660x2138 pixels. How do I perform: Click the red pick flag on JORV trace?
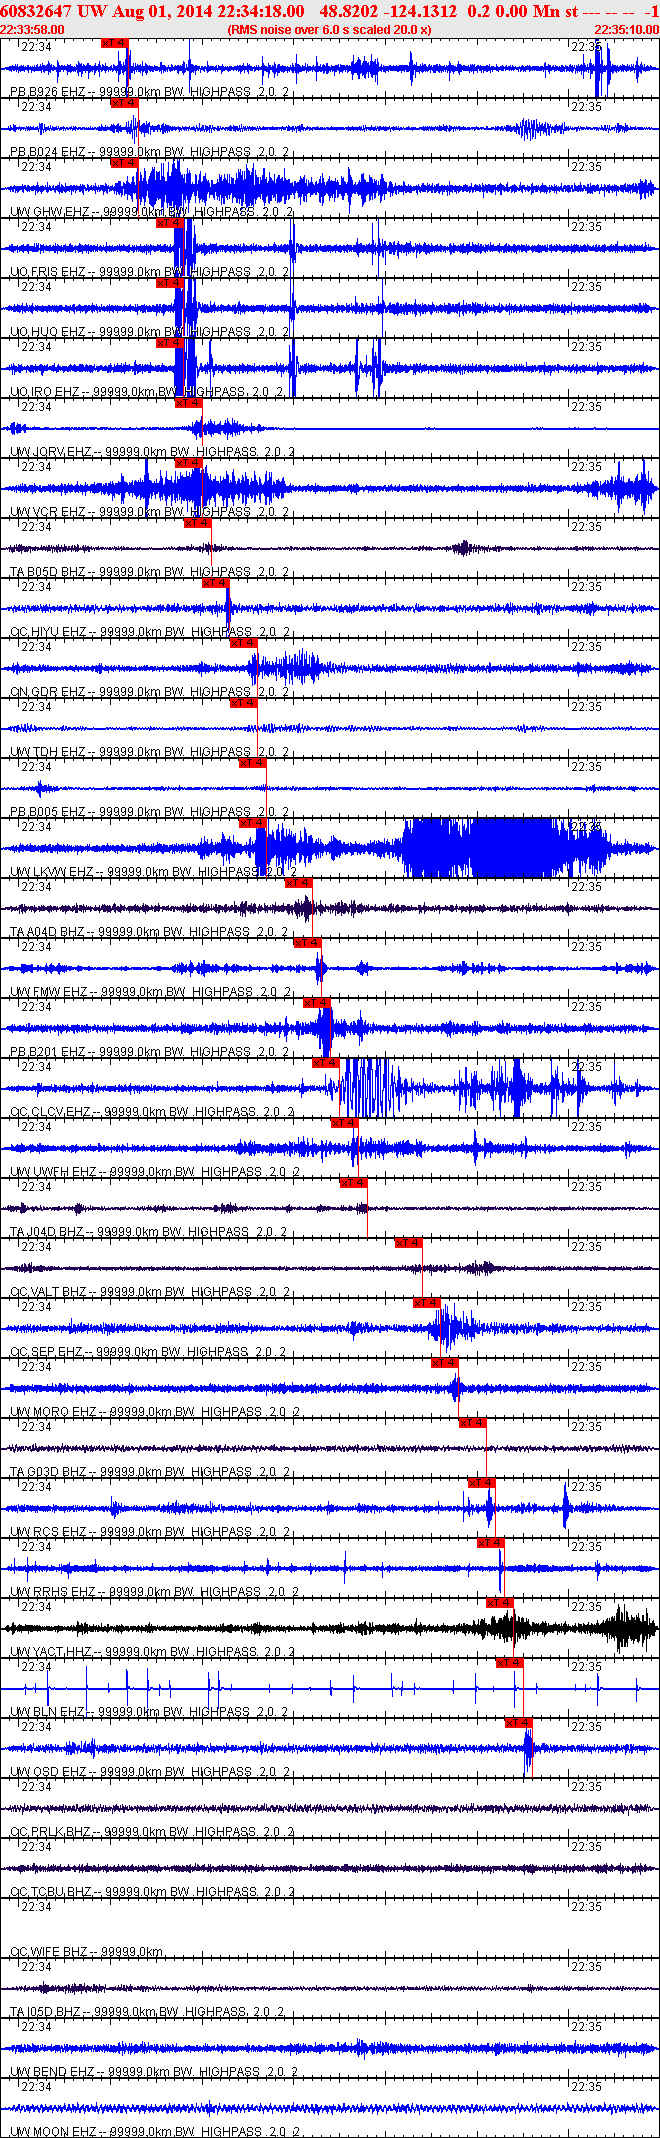pos(188,403)
